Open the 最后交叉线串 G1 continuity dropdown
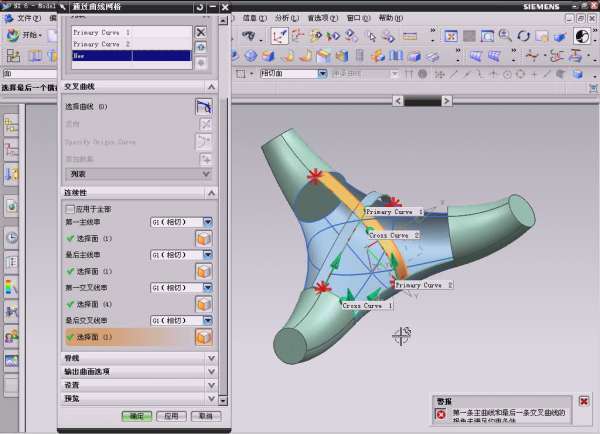The height and width of the screenshot is (434, 600). tap(208, 320)
